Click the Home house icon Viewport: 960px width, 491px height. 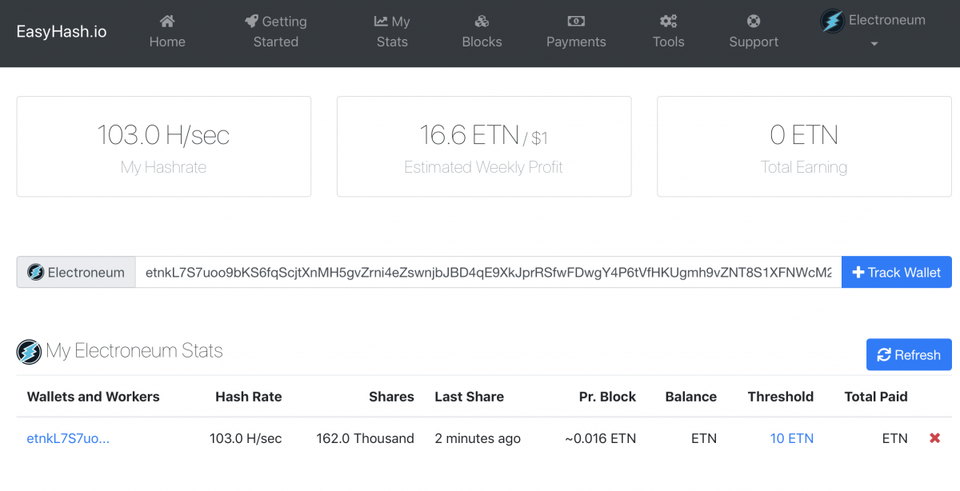coord(167,21)
